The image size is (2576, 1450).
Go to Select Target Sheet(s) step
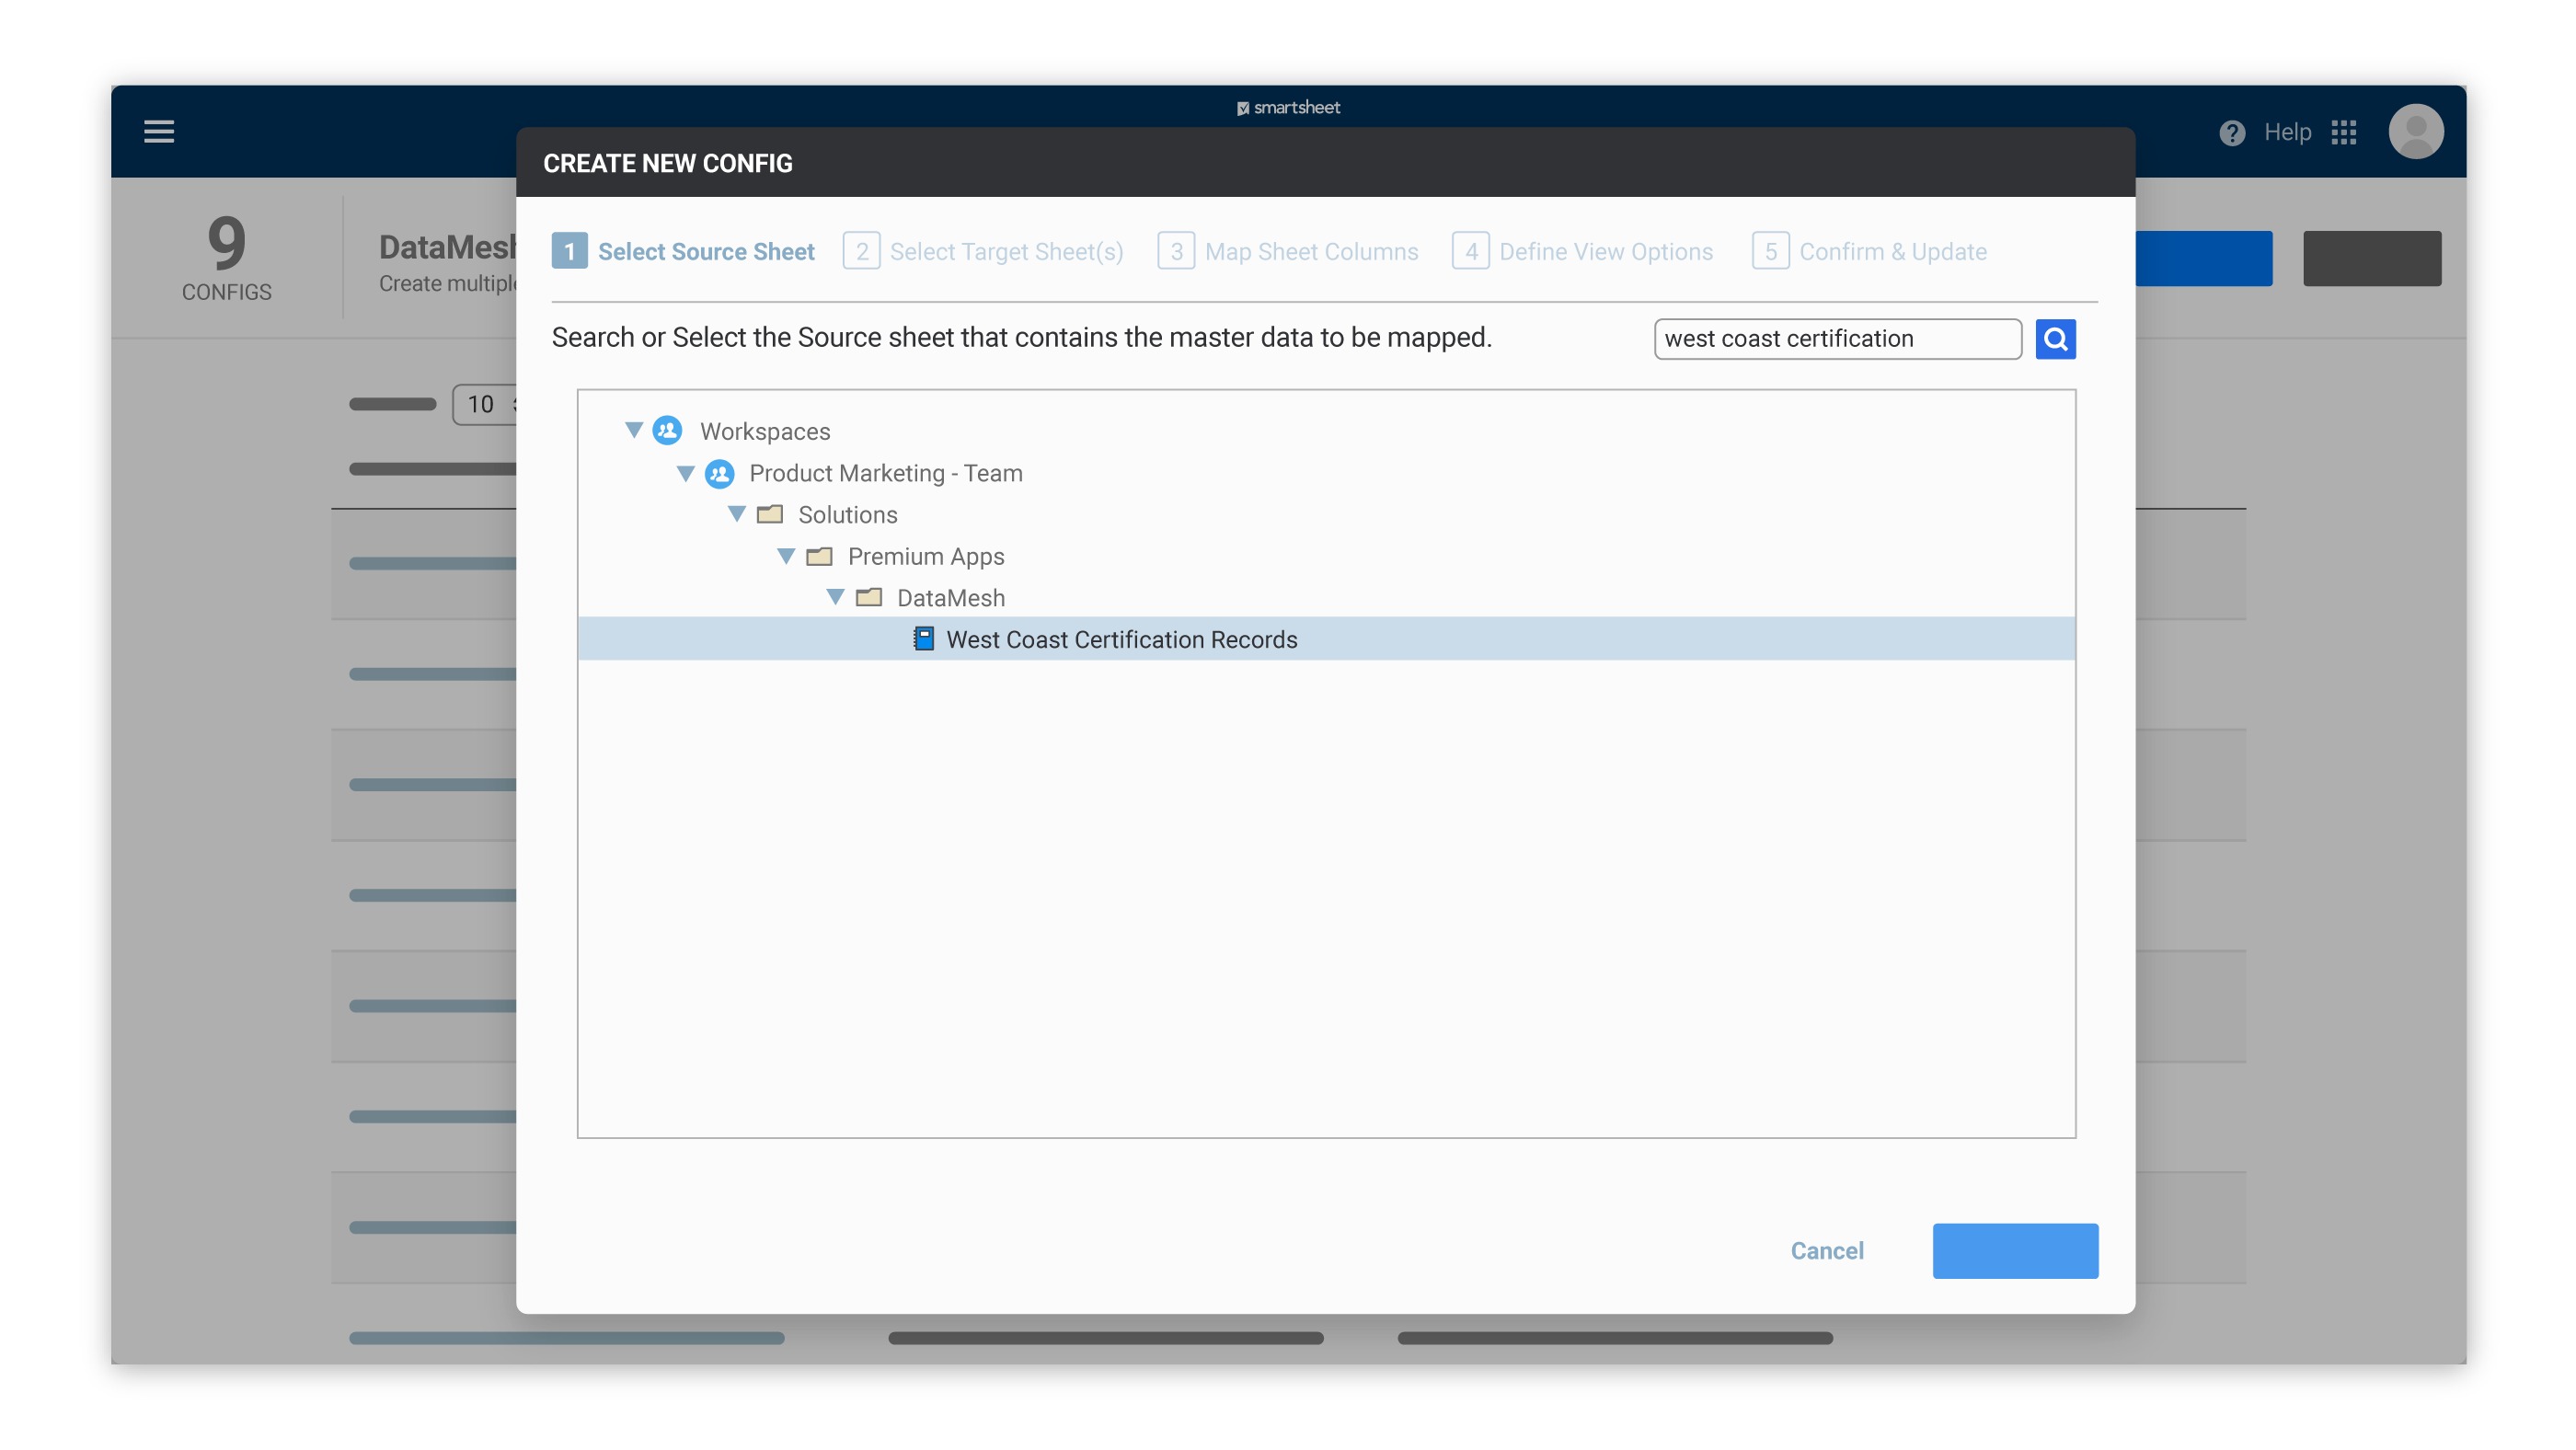(984, 251)
